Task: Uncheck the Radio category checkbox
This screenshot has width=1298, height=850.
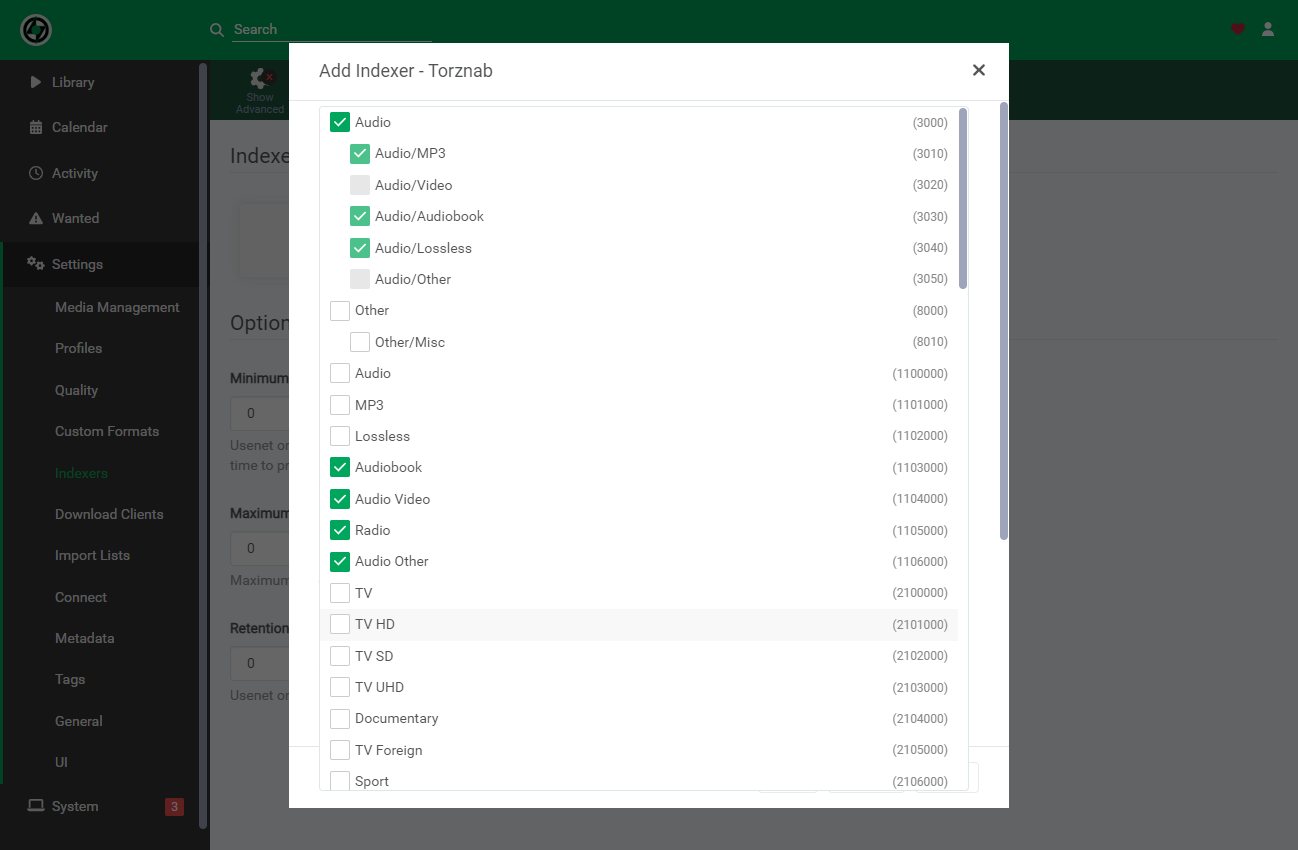Action: 340,530
